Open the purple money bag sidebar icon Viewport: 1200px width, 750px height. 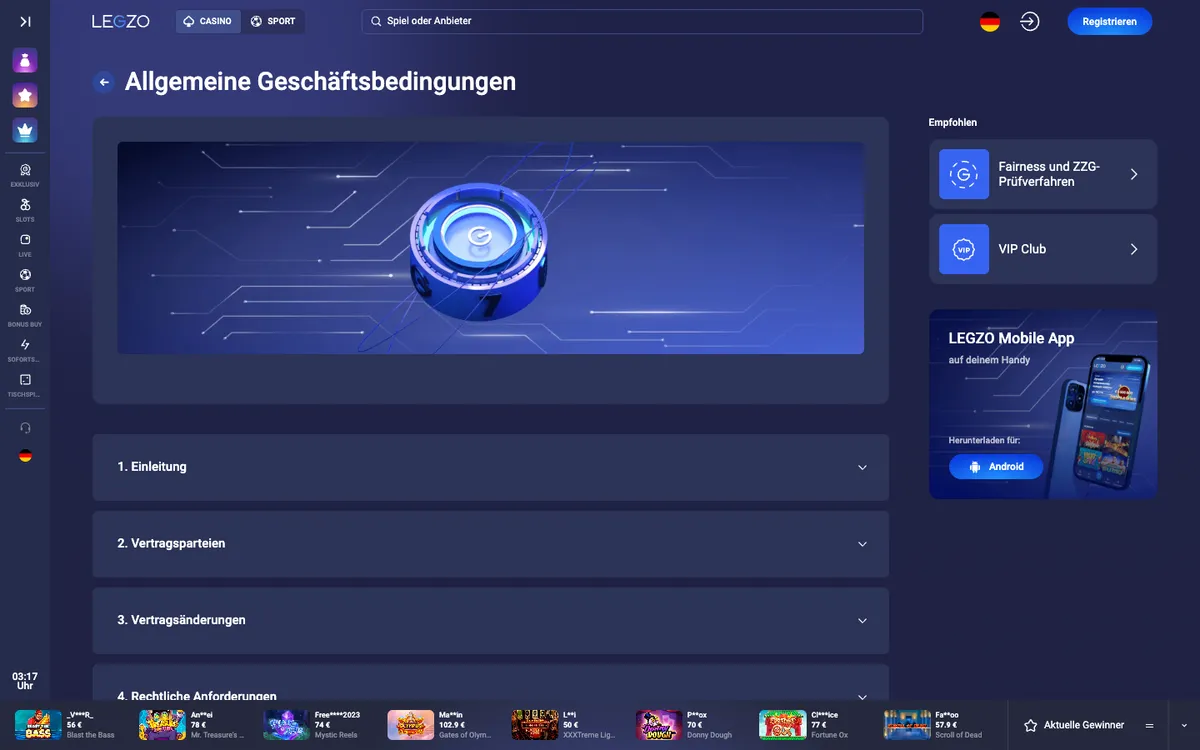[x=25, y=61]
